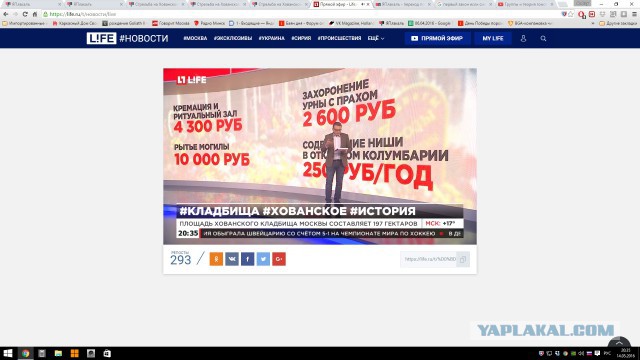Click the red Opera-style extension icon
This screenshot has width=640, height=360.
click(582, 14)
